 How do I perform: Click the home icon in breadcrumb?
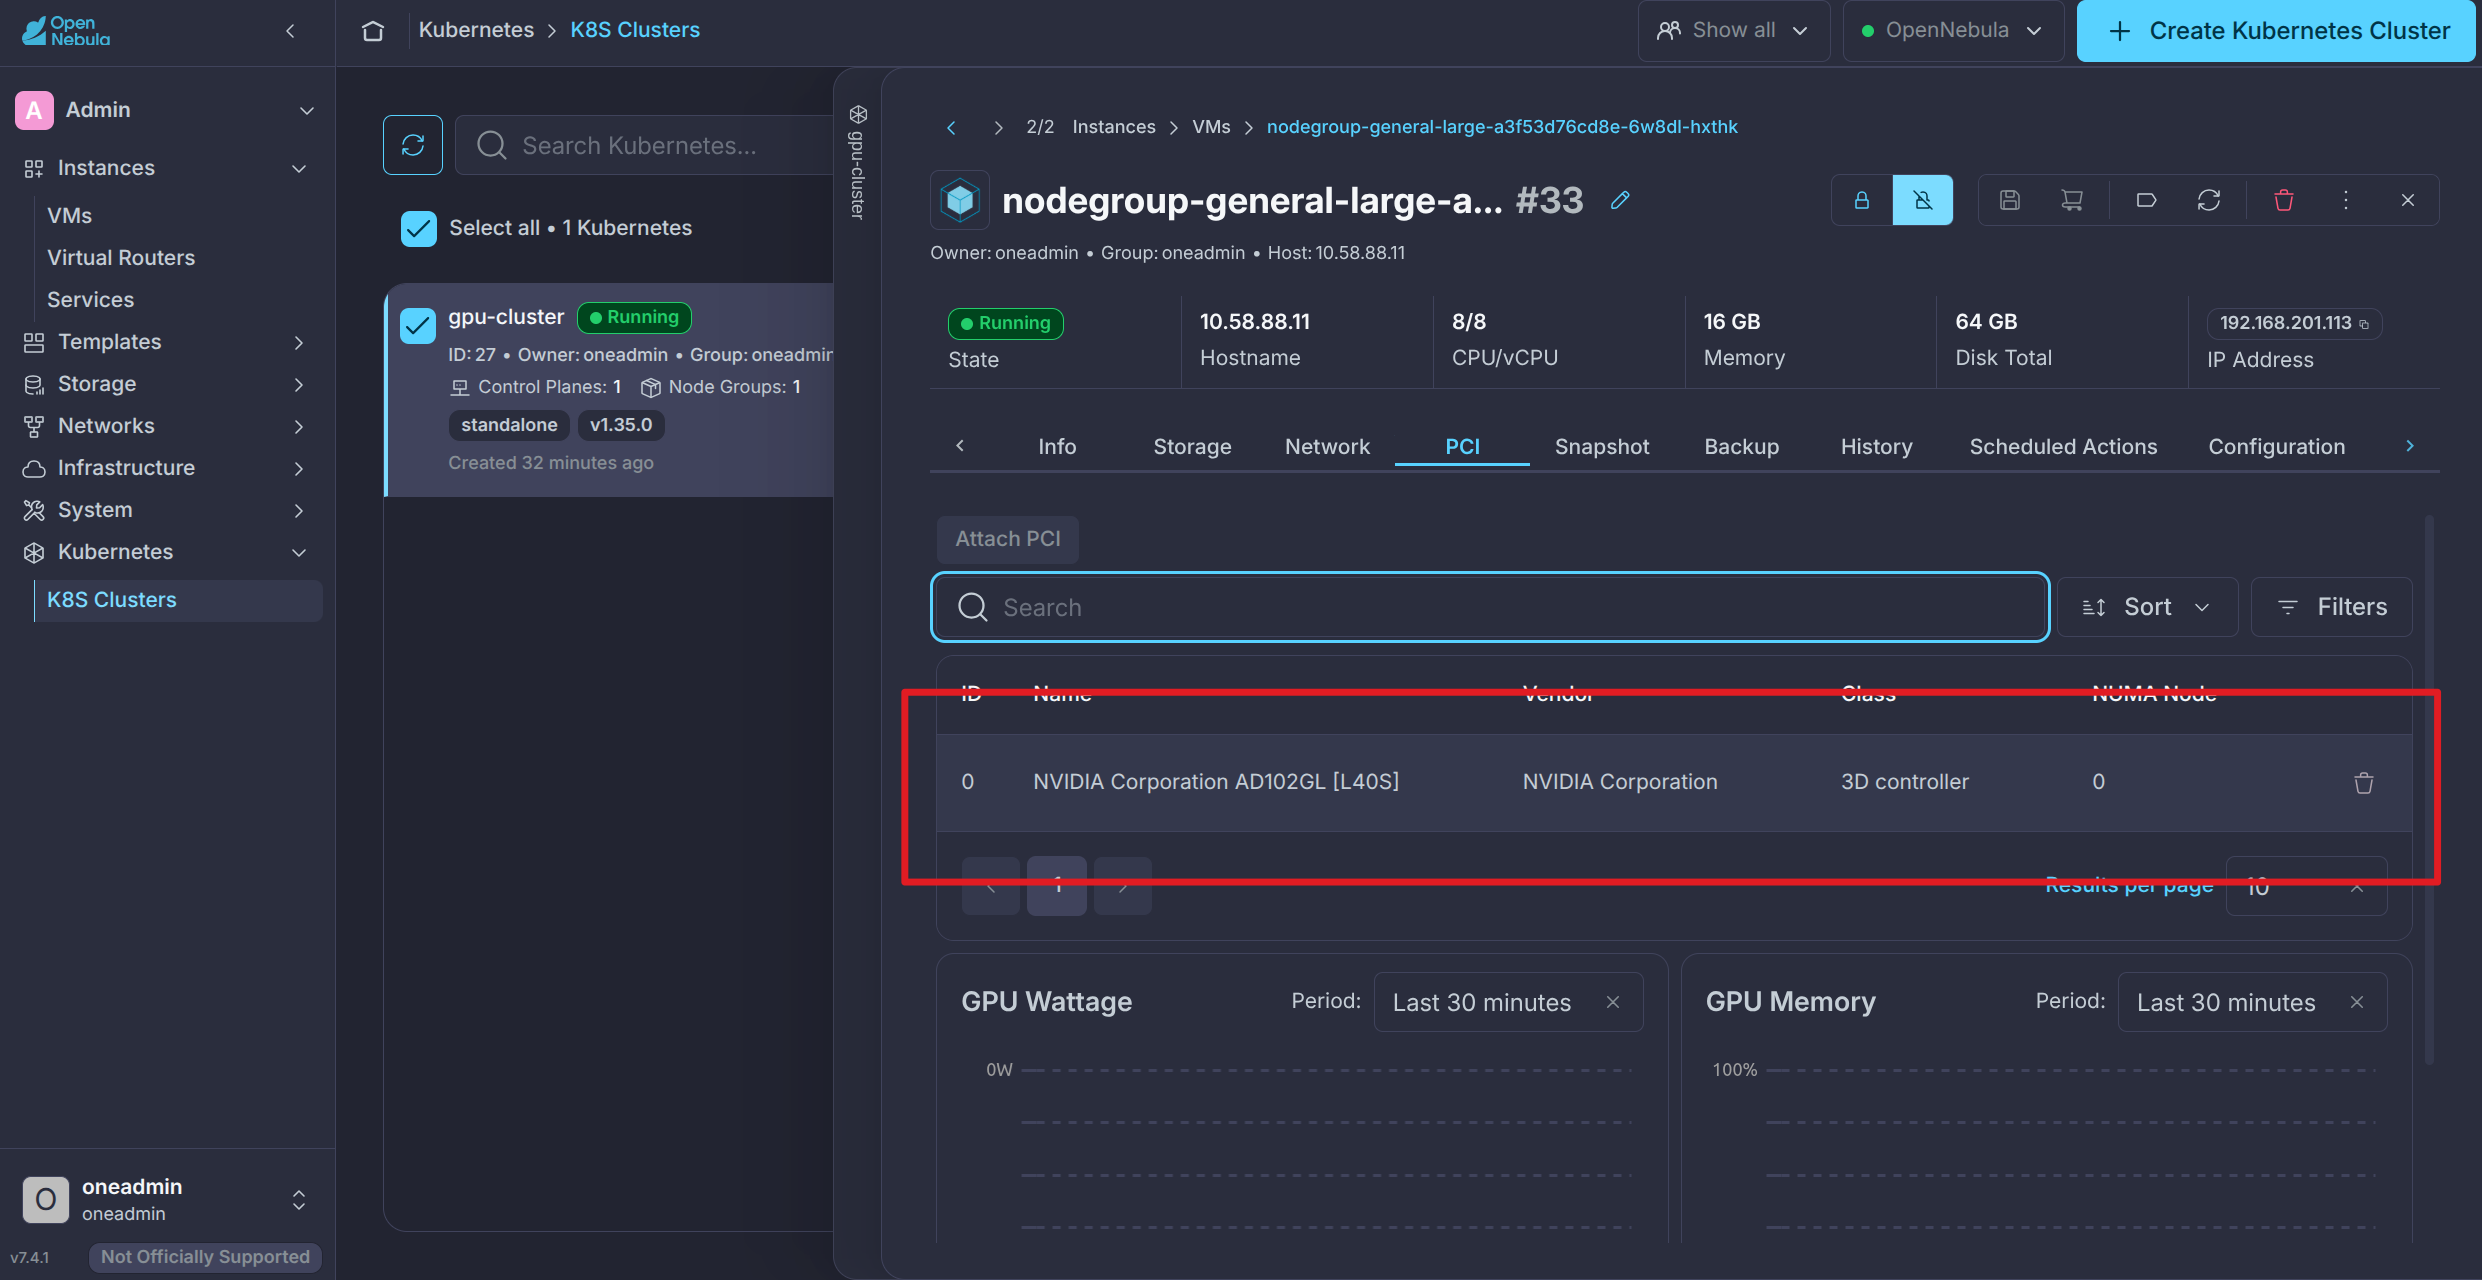[x=373, y=31]
